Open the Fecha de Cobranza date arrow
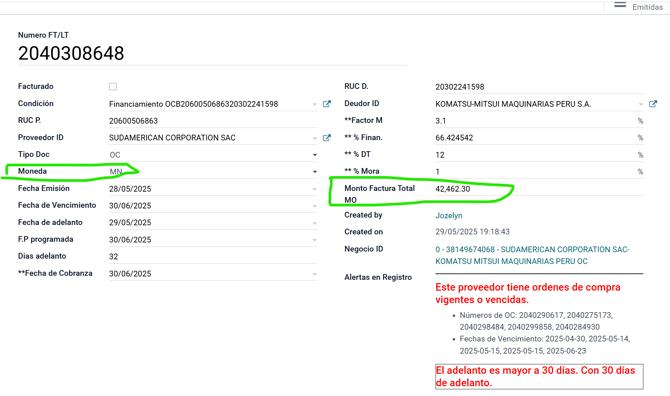This screenshot has height=396, width=670. 314,274
